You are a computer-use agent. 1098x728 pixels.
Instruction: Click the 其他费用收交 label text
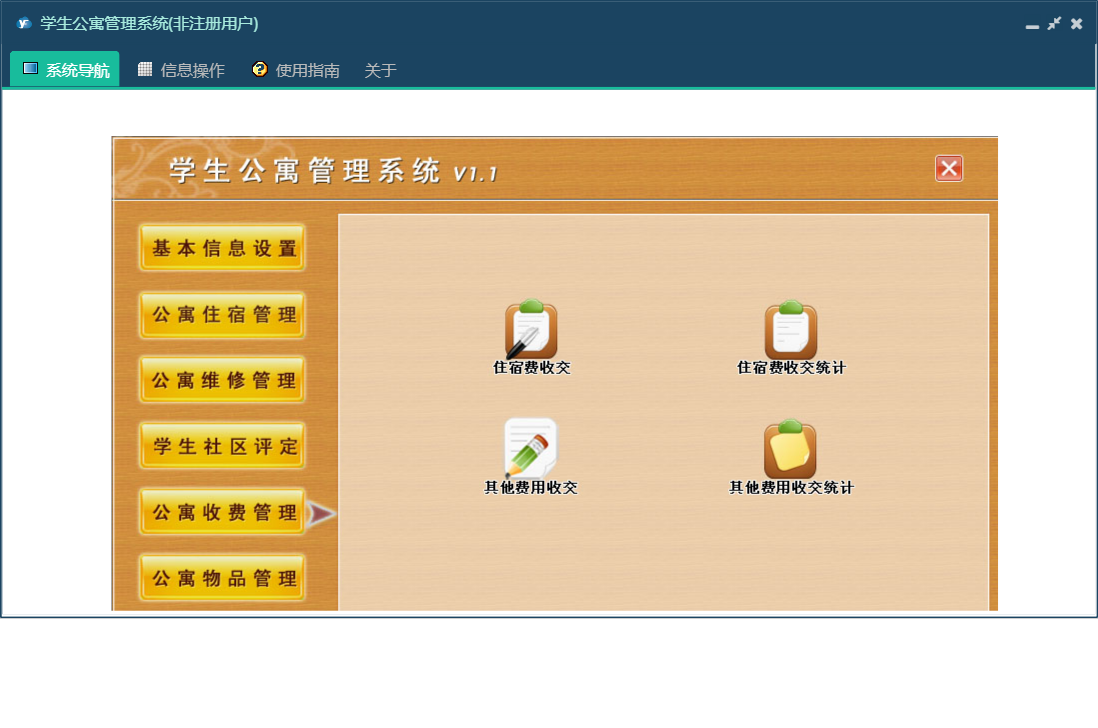(x=531, y=487)
